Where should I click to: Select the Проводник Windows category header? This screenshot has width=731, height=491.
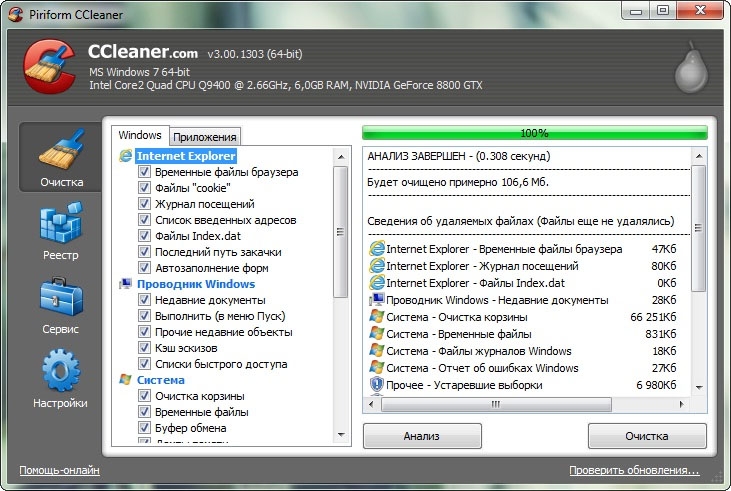[195, 284]
